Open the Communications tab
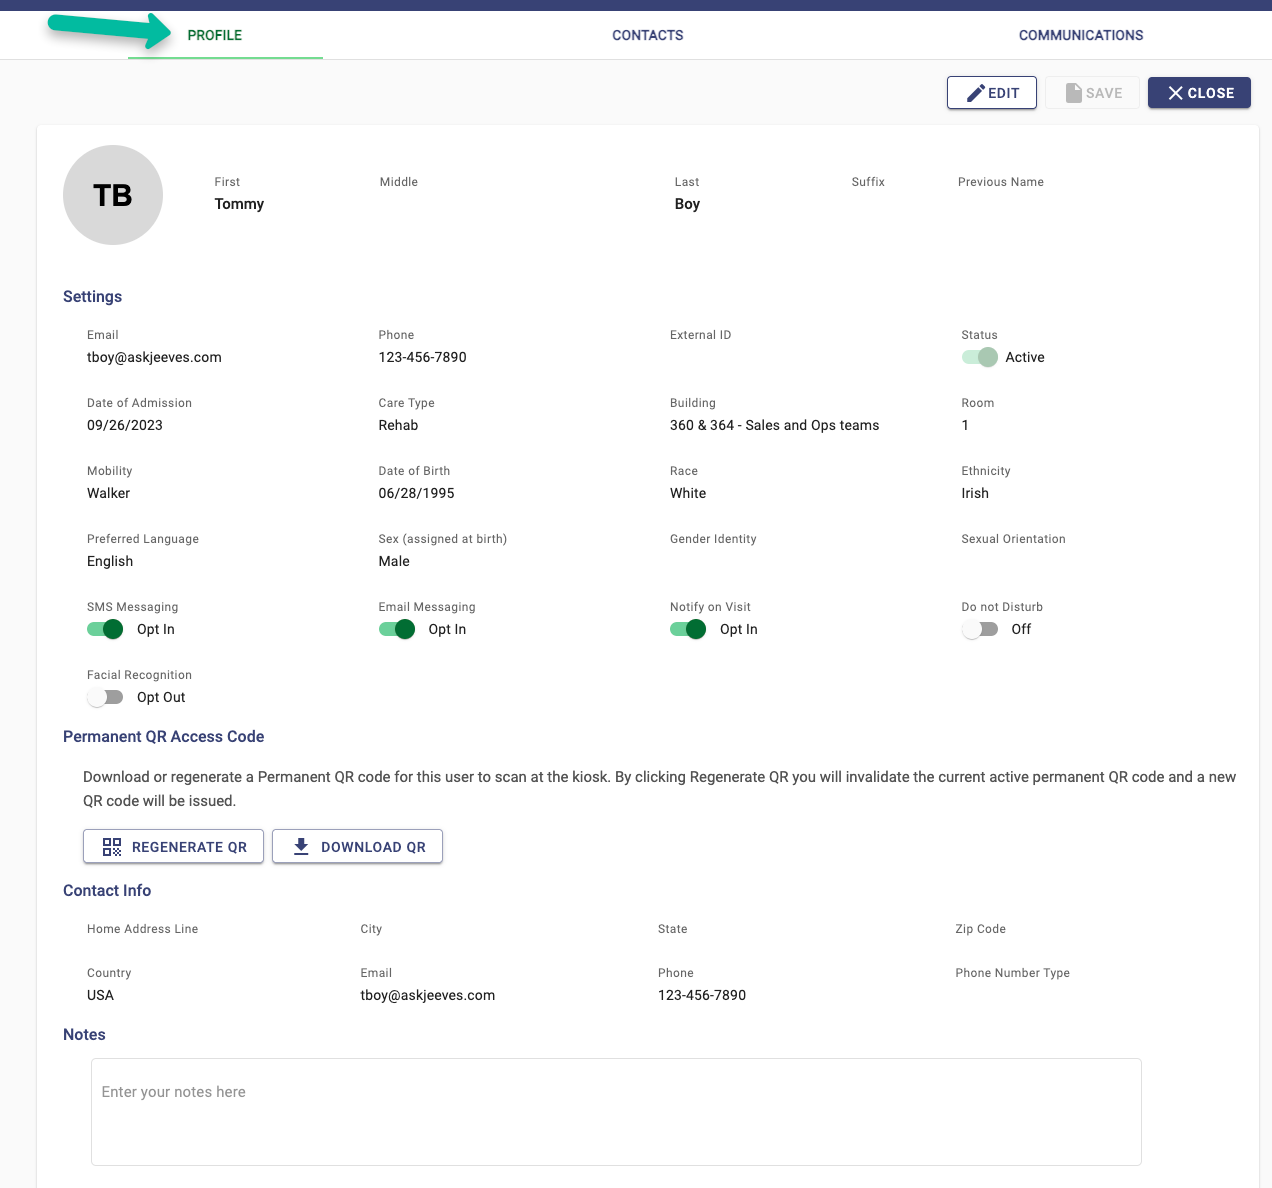Viewport: 1272px width, 1188px height. coord(1081,35)
